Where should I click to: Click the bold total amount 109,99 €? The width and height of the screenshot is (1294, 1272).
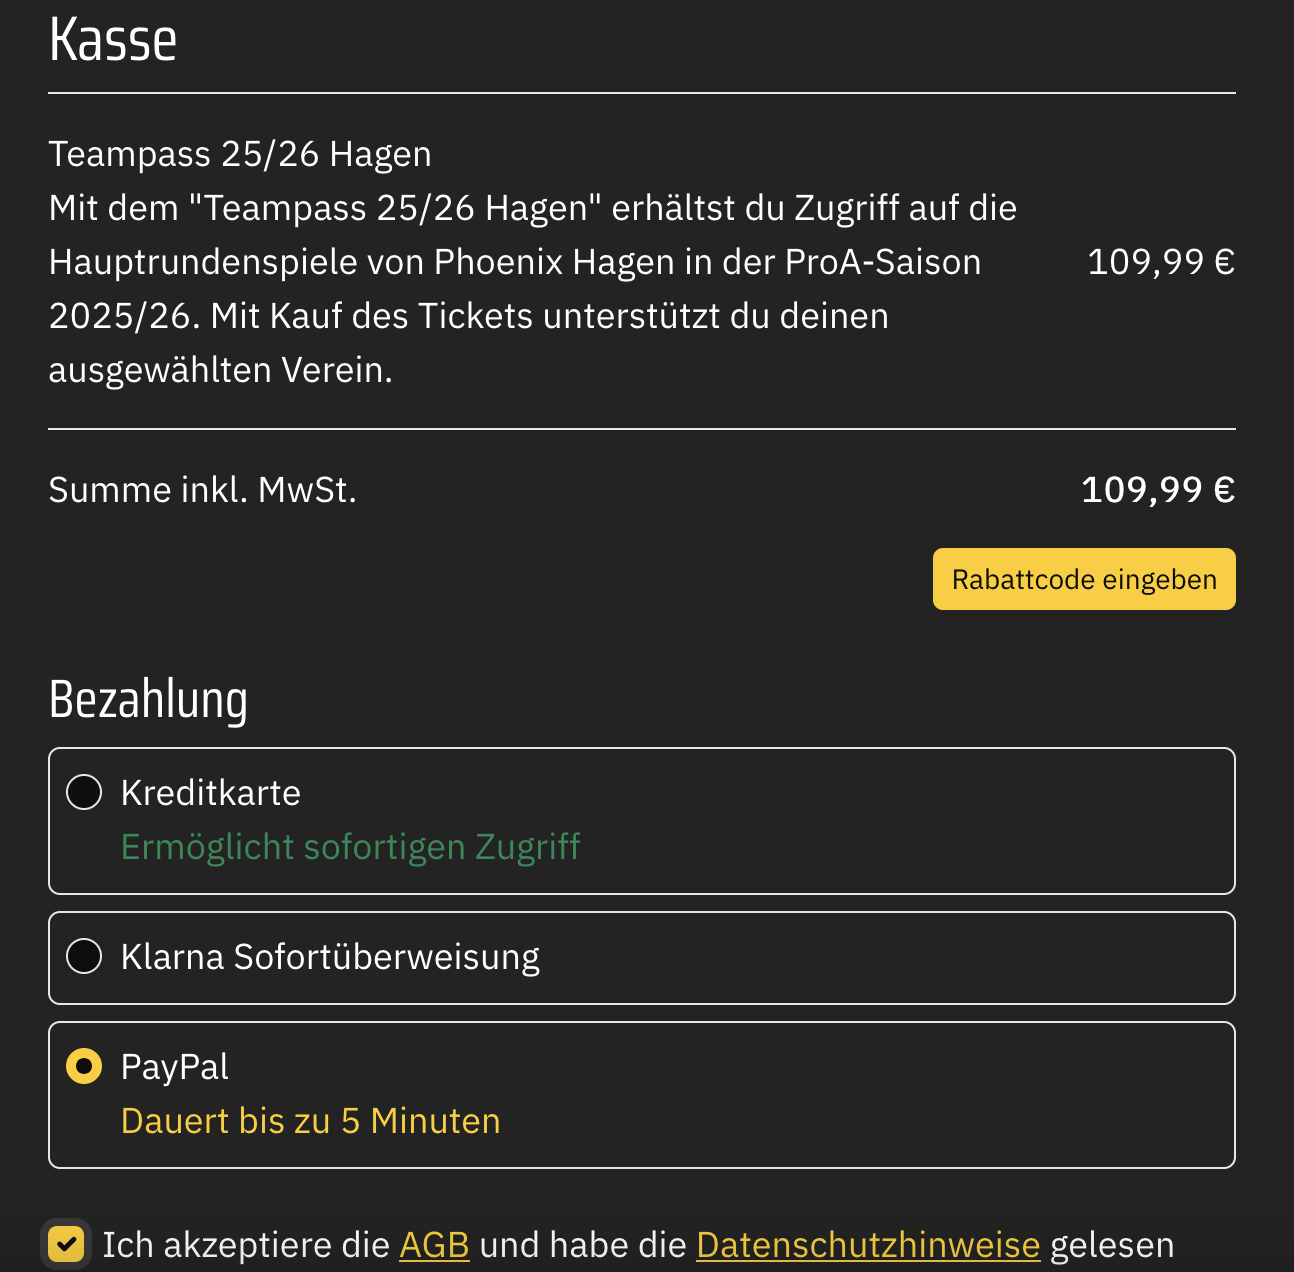(x=1158, y=490)
